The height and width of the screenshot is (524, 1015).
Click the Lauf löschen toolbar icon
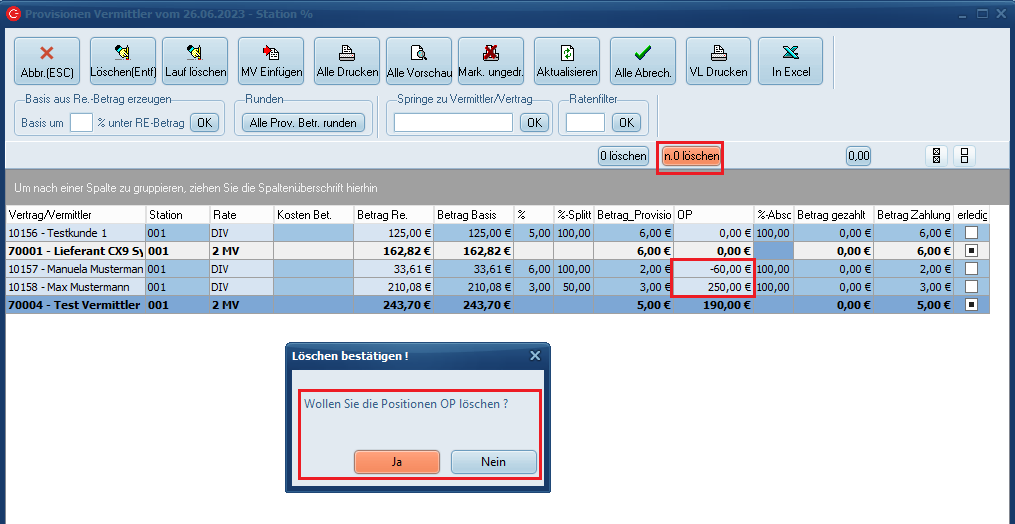[x=195, y=62]
